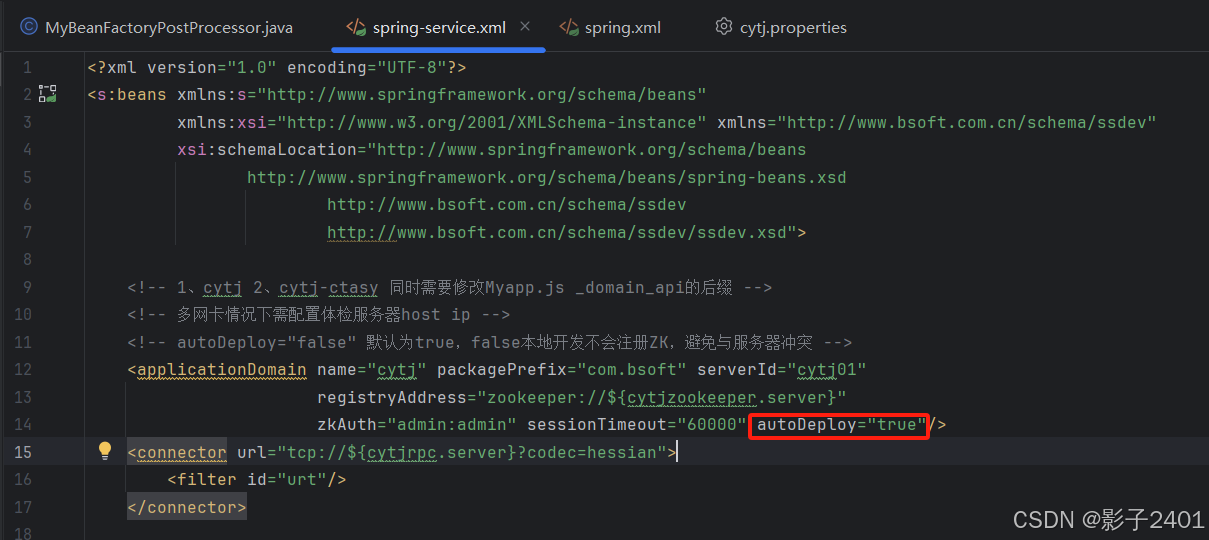1209x540 pixels.
Task: Click the autoDeploy="true" attribute
Action: (841, 425)
